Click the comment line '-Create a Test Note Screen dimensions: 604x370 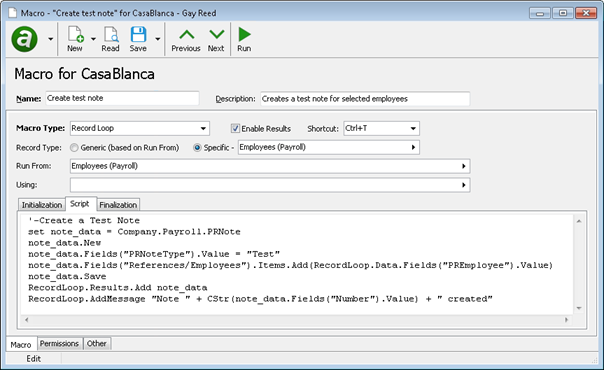84,221
